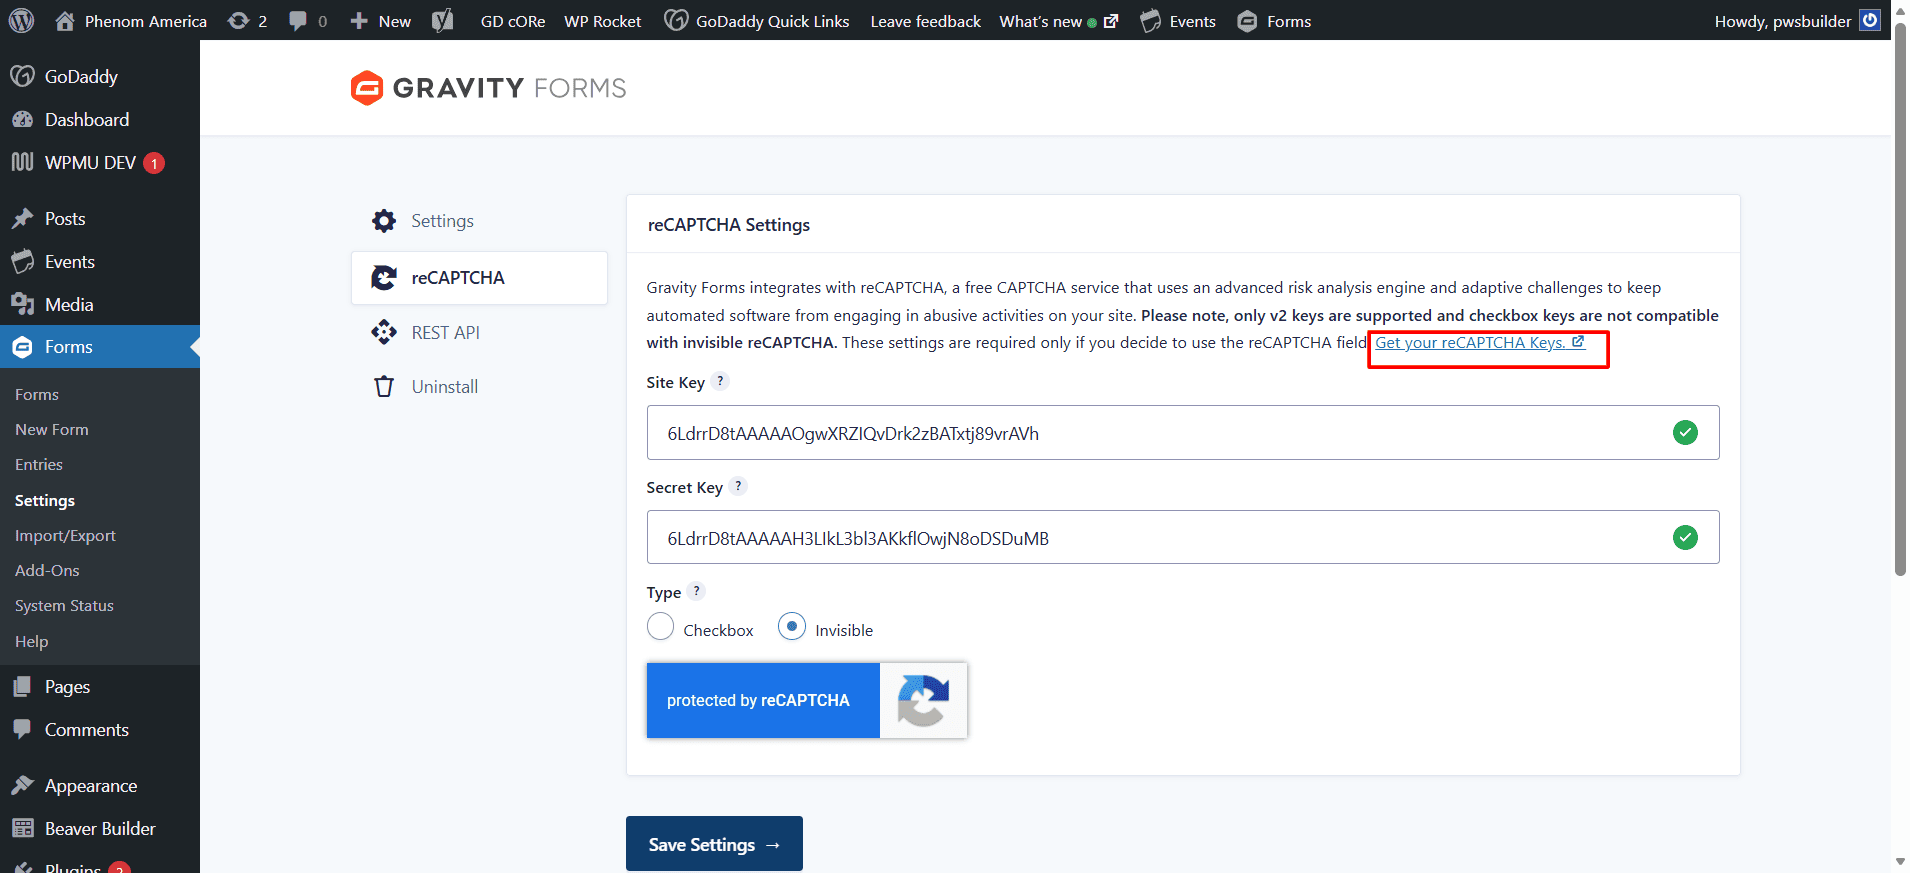Open the New content menu in admin bar
The image size is (1910, 873).
(380, 21)
